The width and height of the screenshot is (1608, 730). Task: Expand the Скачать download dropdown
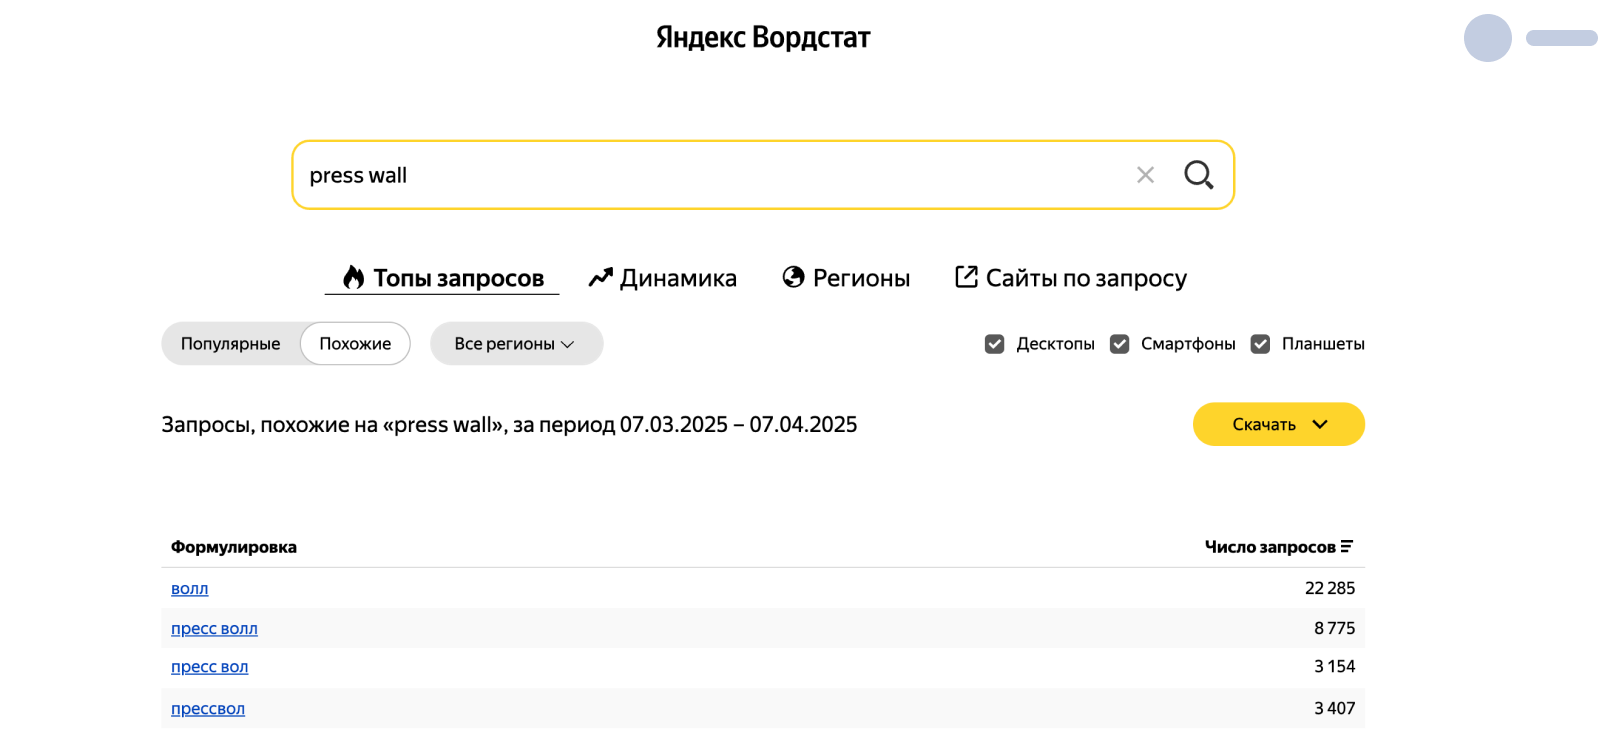(1278, 424)
